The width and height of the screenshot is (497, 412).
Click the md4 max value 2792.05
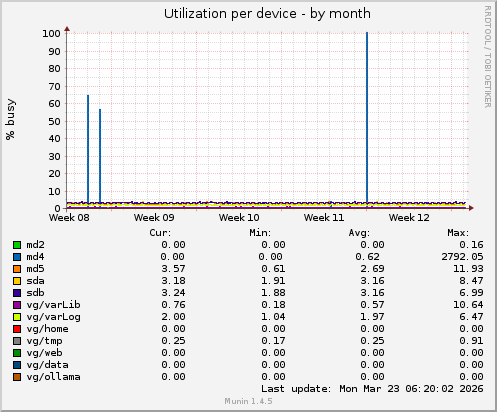click(x=462, y=257)
